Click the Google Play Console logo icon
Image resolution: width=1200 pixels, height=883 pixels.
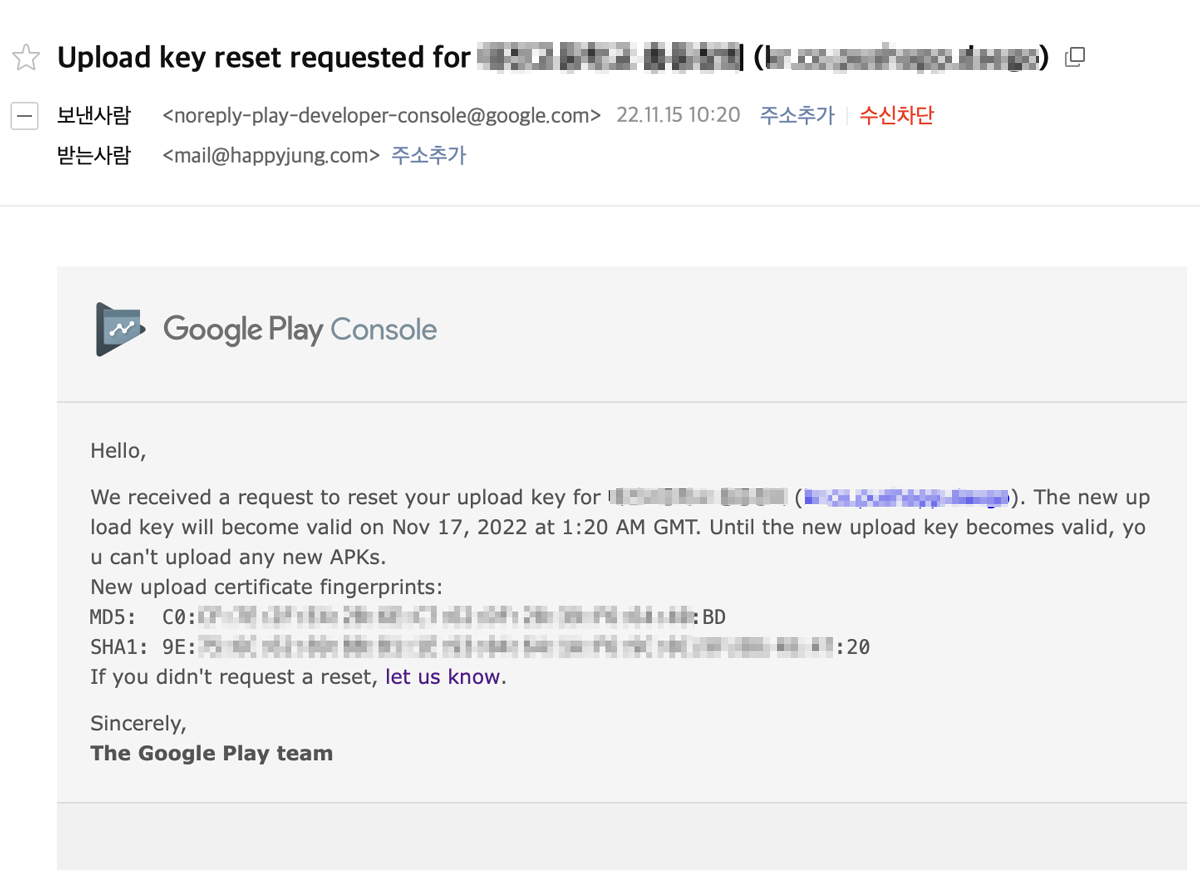pyautogui.click(x=120, y=329)
